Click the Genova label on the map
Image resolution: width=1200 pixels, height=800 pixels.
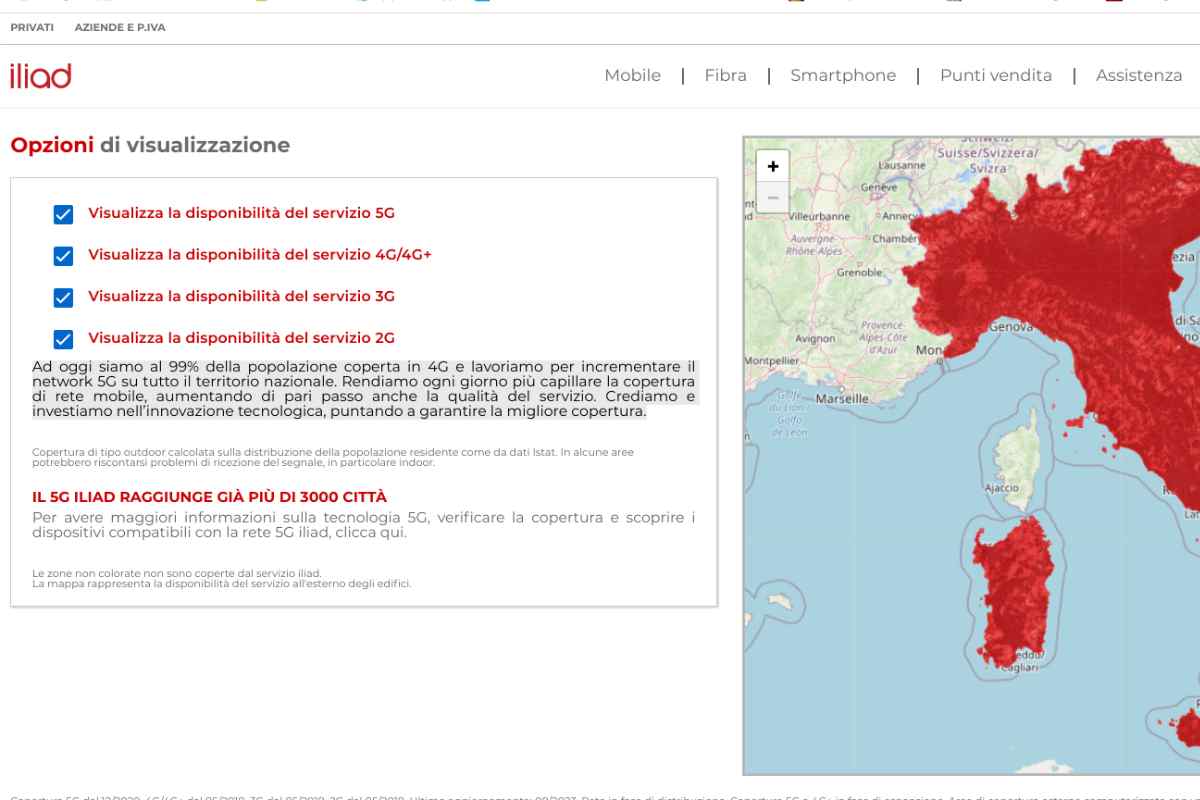[x=1010, y=327]
